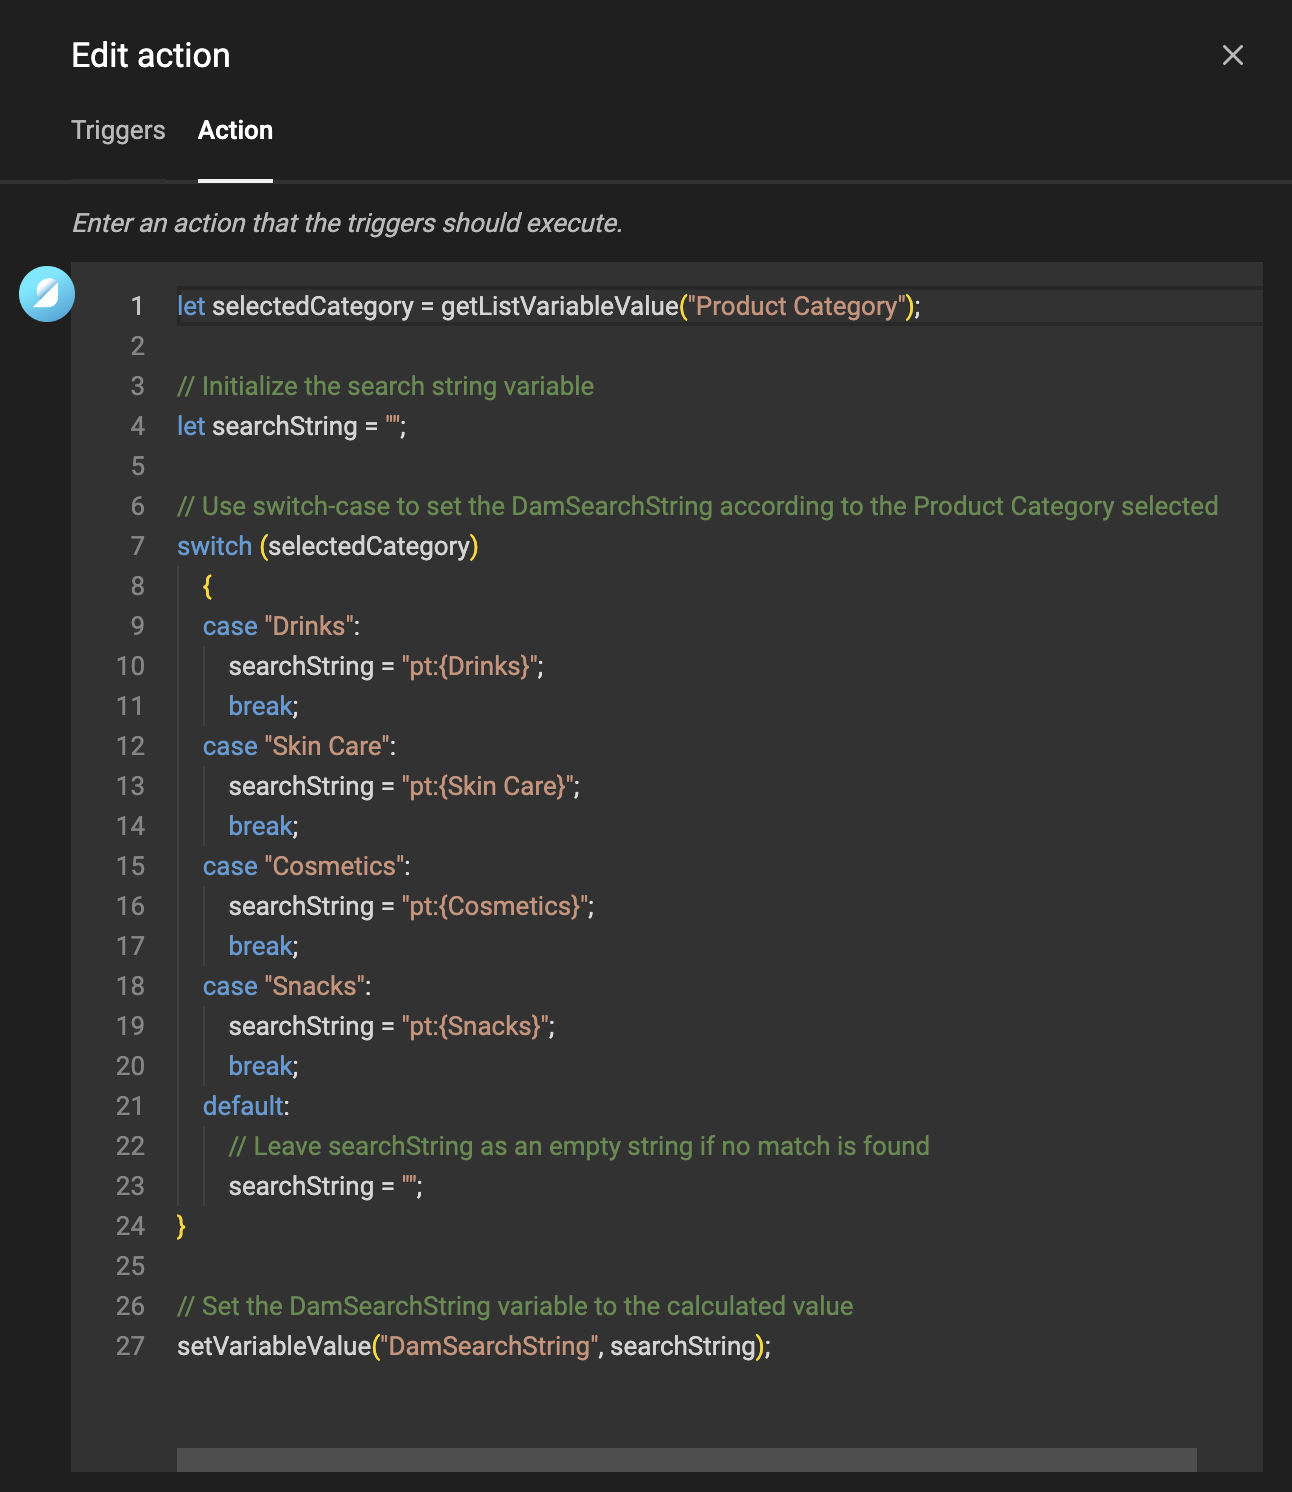
Task: Click the "pt:{Snacks}" assignment line
Action: pyautogui.click(x=392, y=1026)
